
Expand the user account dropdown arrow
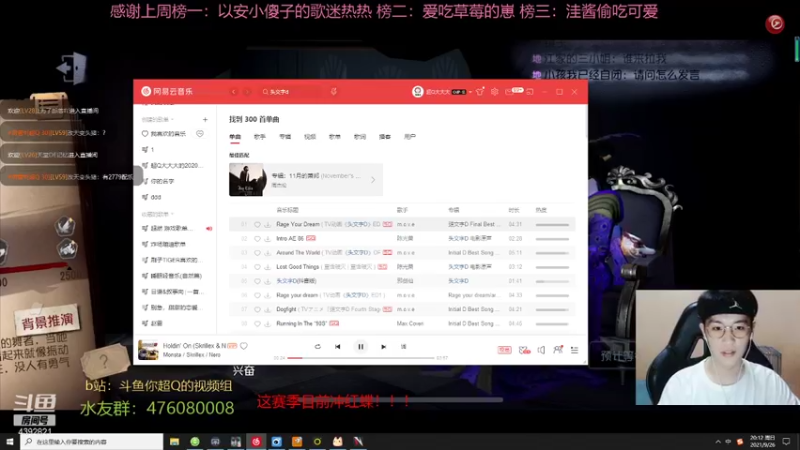tap(470, 92)
